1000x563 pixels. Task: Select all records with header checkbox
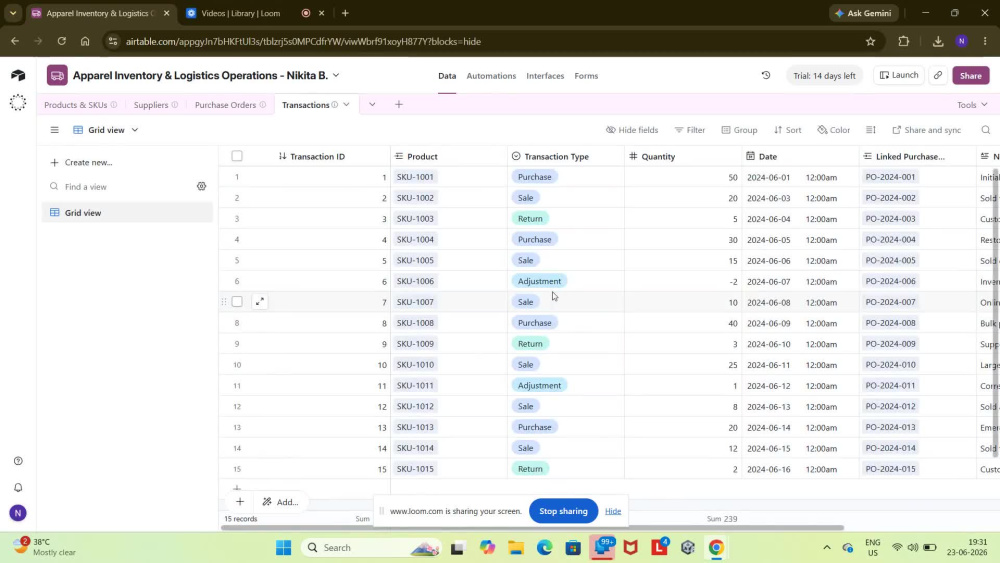point(237,156)
